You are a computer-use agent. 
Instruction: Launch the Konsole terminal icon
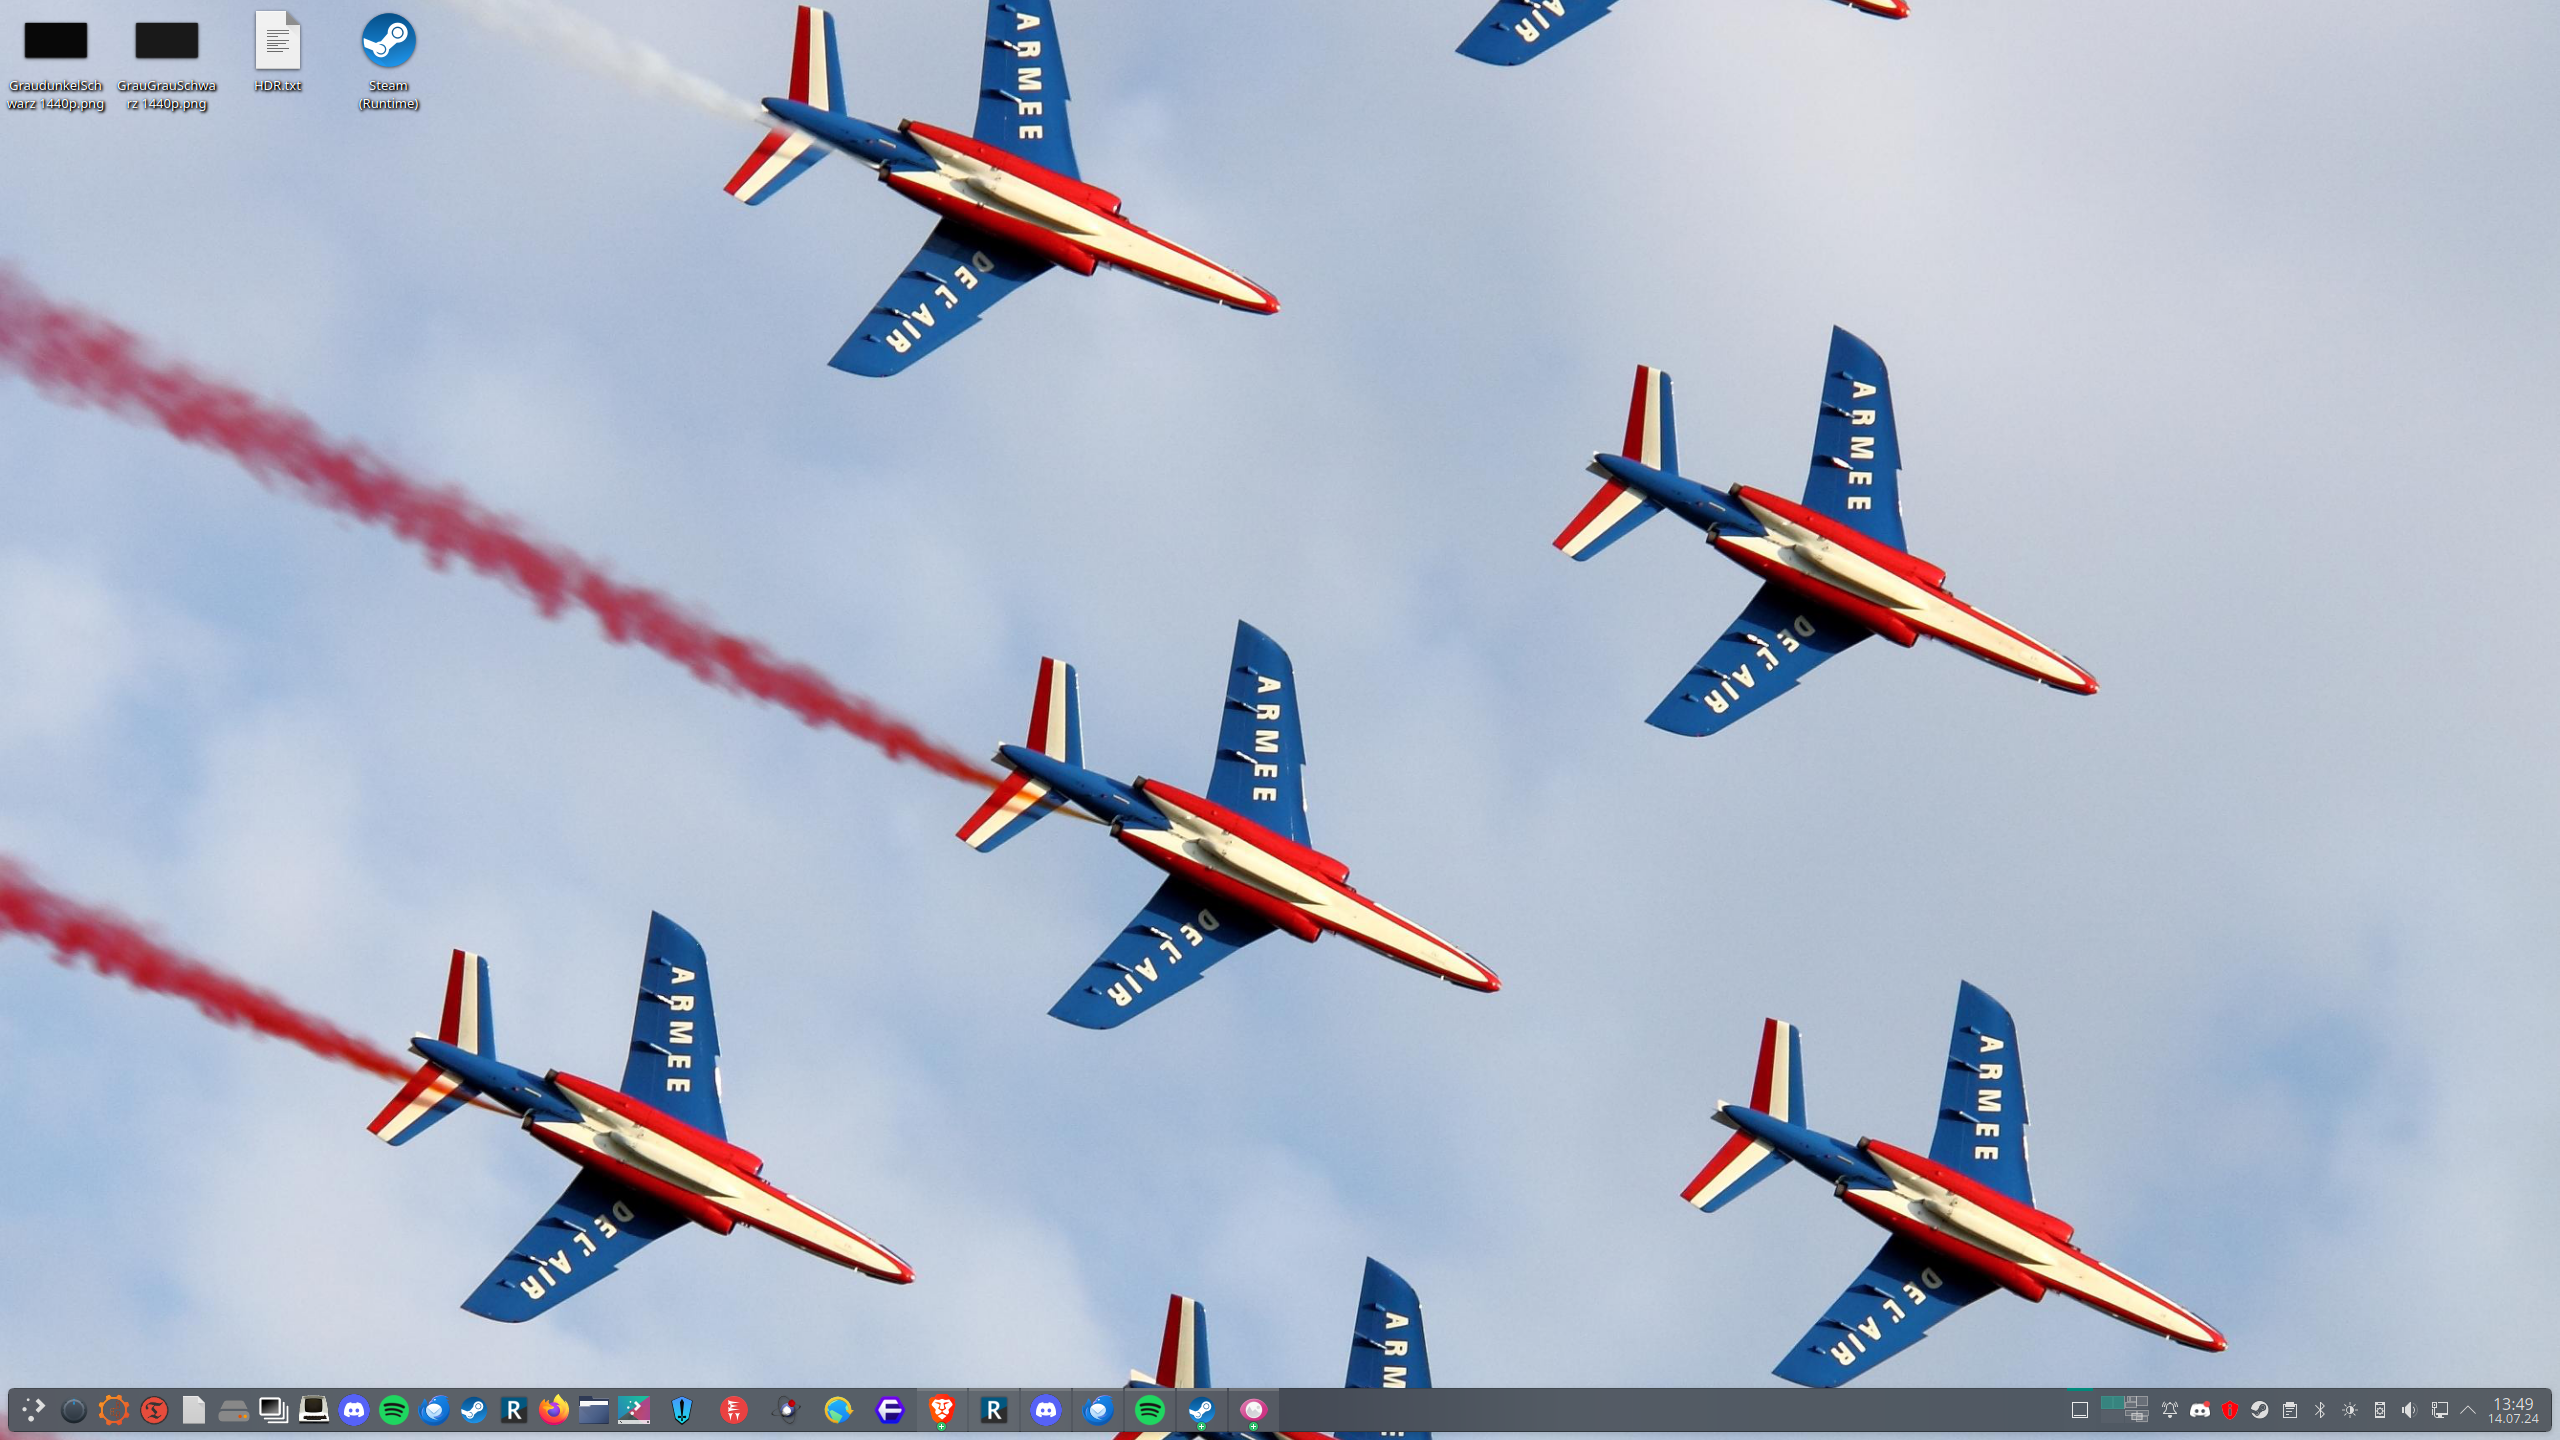pos(313,1410)
